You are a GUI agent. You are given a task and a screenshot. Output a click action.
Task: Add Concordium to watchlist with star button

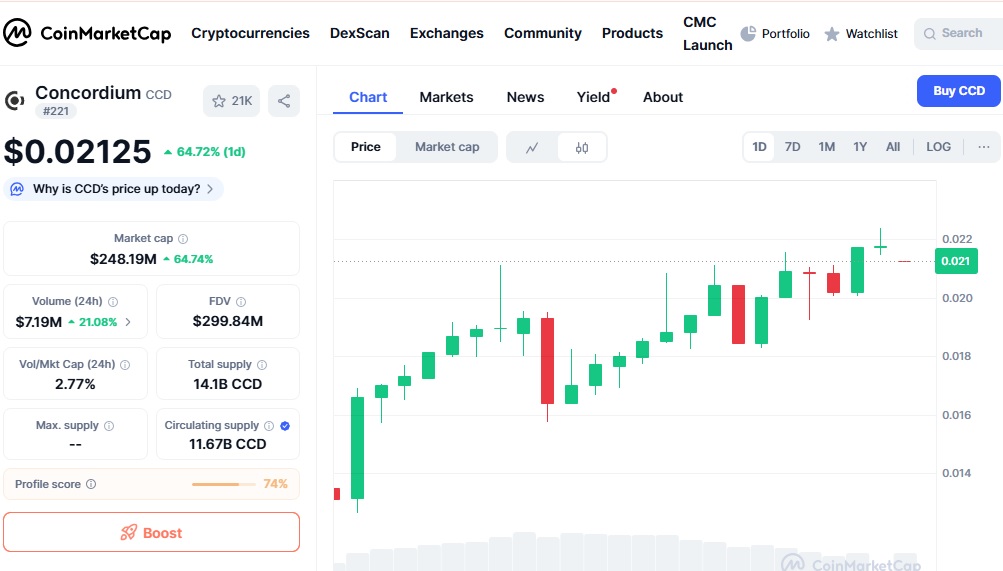click(231, 101)
